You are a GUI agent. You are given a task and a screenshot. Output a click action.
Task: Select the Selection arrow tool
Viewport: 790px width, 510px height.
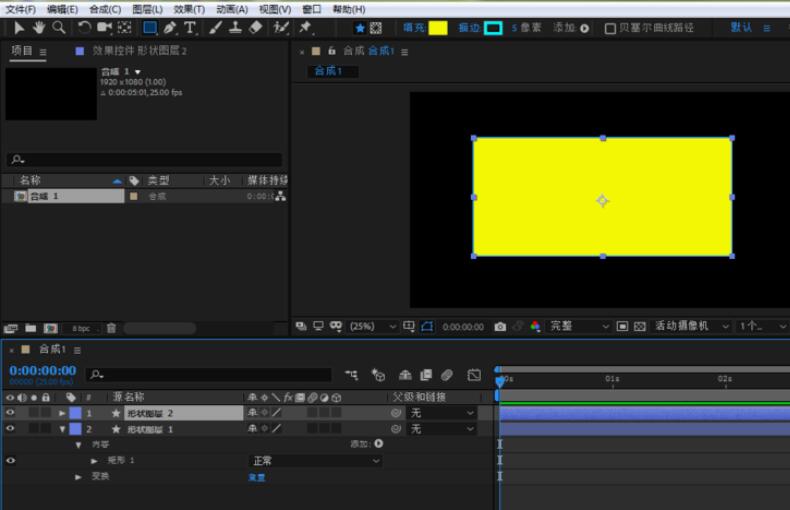tap(19, 28)
